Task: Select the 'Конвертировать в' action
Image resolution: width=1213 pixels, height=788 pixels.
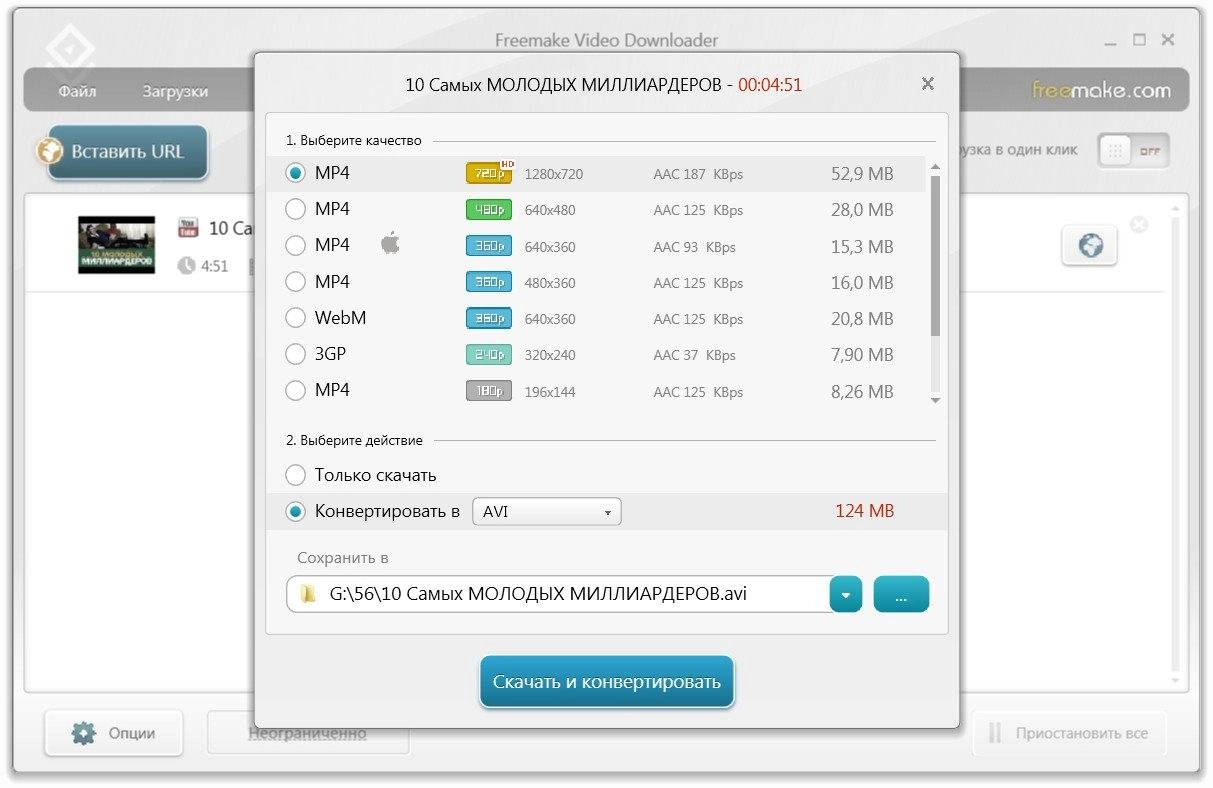Action: (295, 511)
